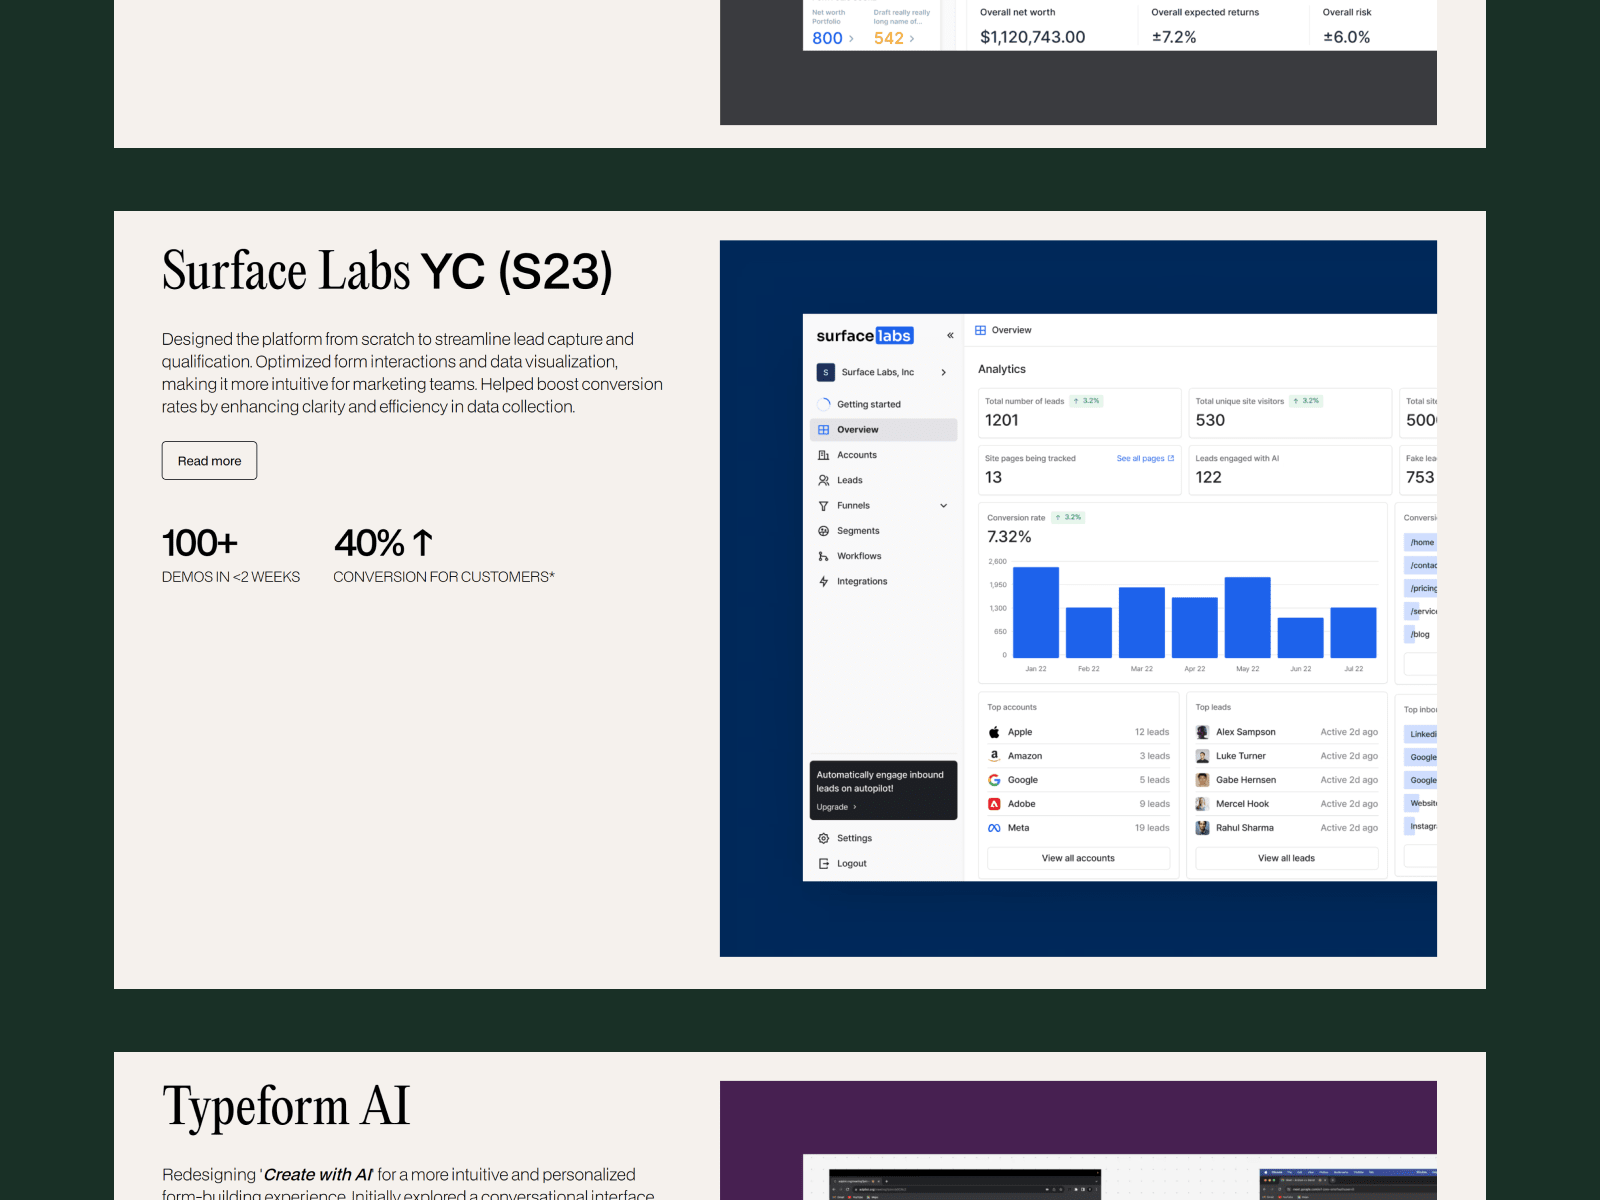Click the Jun 22 bar in conversion chart
Viewport: 1600px width, 1200px height.
[x=1300, y=638]
